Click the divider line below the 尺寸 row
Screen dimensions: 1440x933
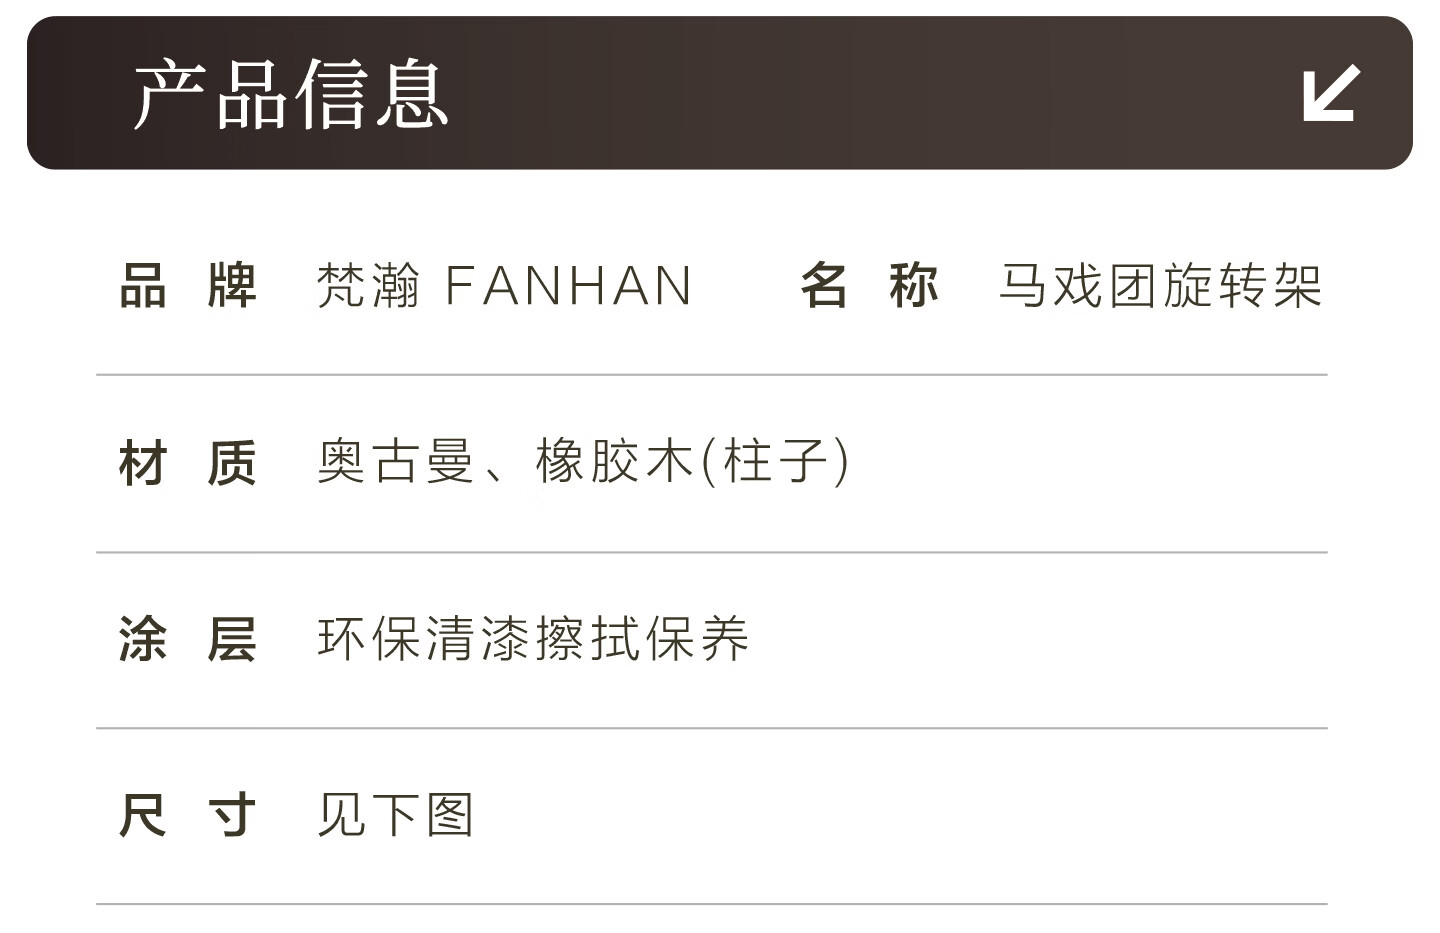tap(711, 904)
